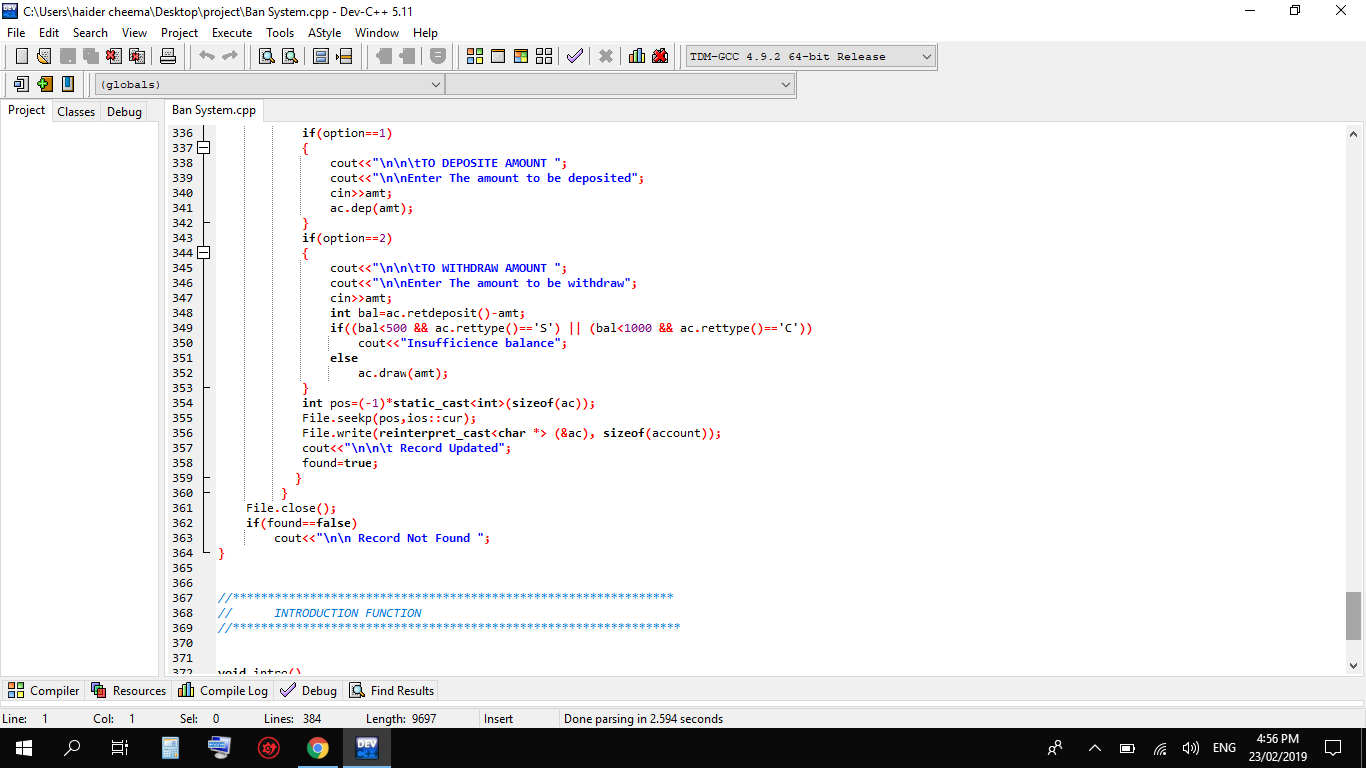
Task: Open the Compiler bottom tab
Action: (44, 690)
